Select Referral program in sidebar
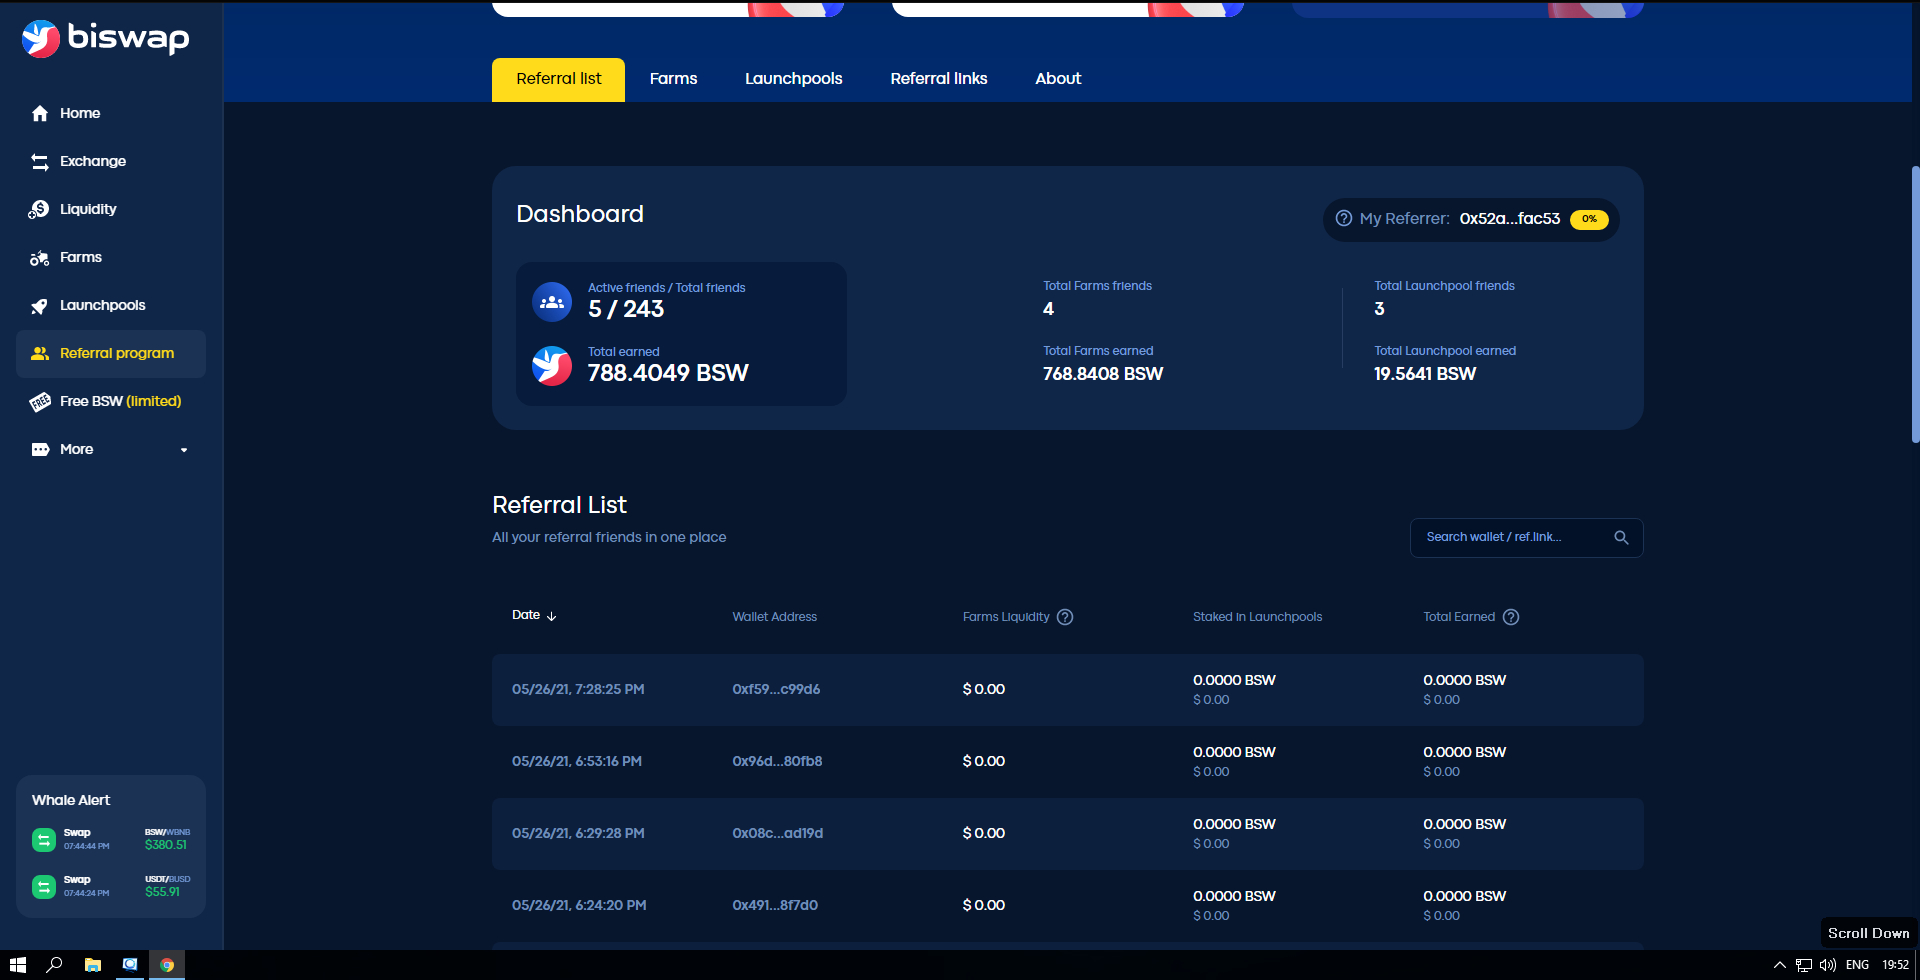The width and height of the screenshot is (1920, 980). pos(111,354)
